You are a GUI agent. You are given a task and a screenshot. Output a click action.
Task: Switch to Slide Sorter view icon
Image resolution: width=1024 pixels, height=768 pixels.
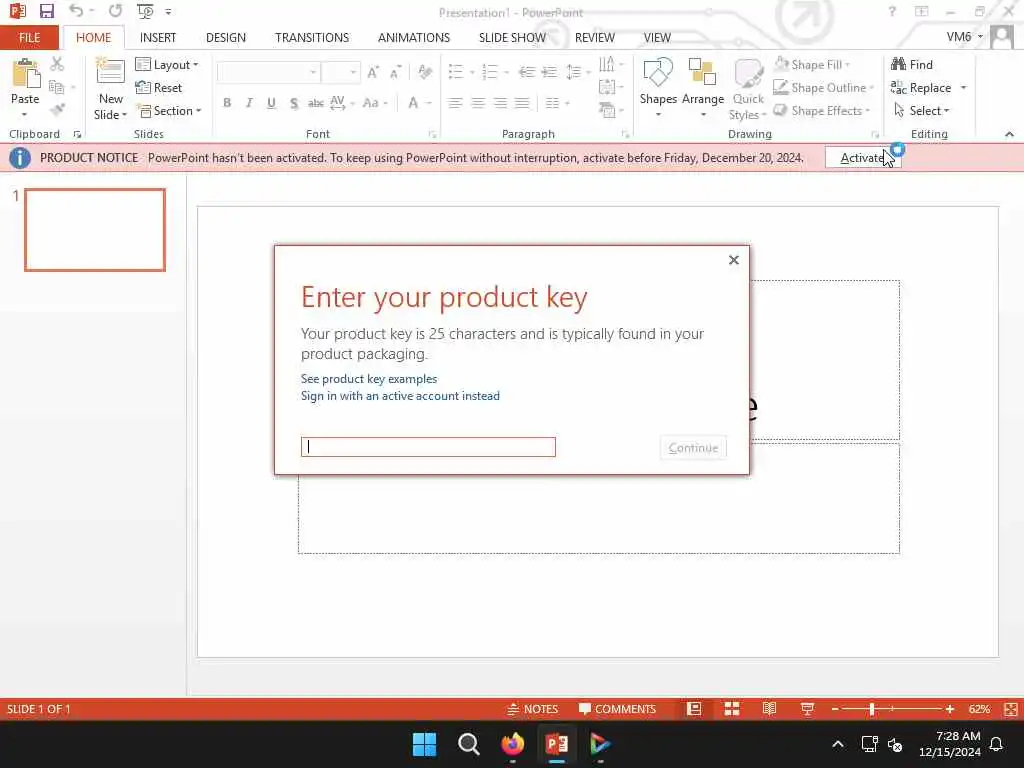tap(732, 709)
